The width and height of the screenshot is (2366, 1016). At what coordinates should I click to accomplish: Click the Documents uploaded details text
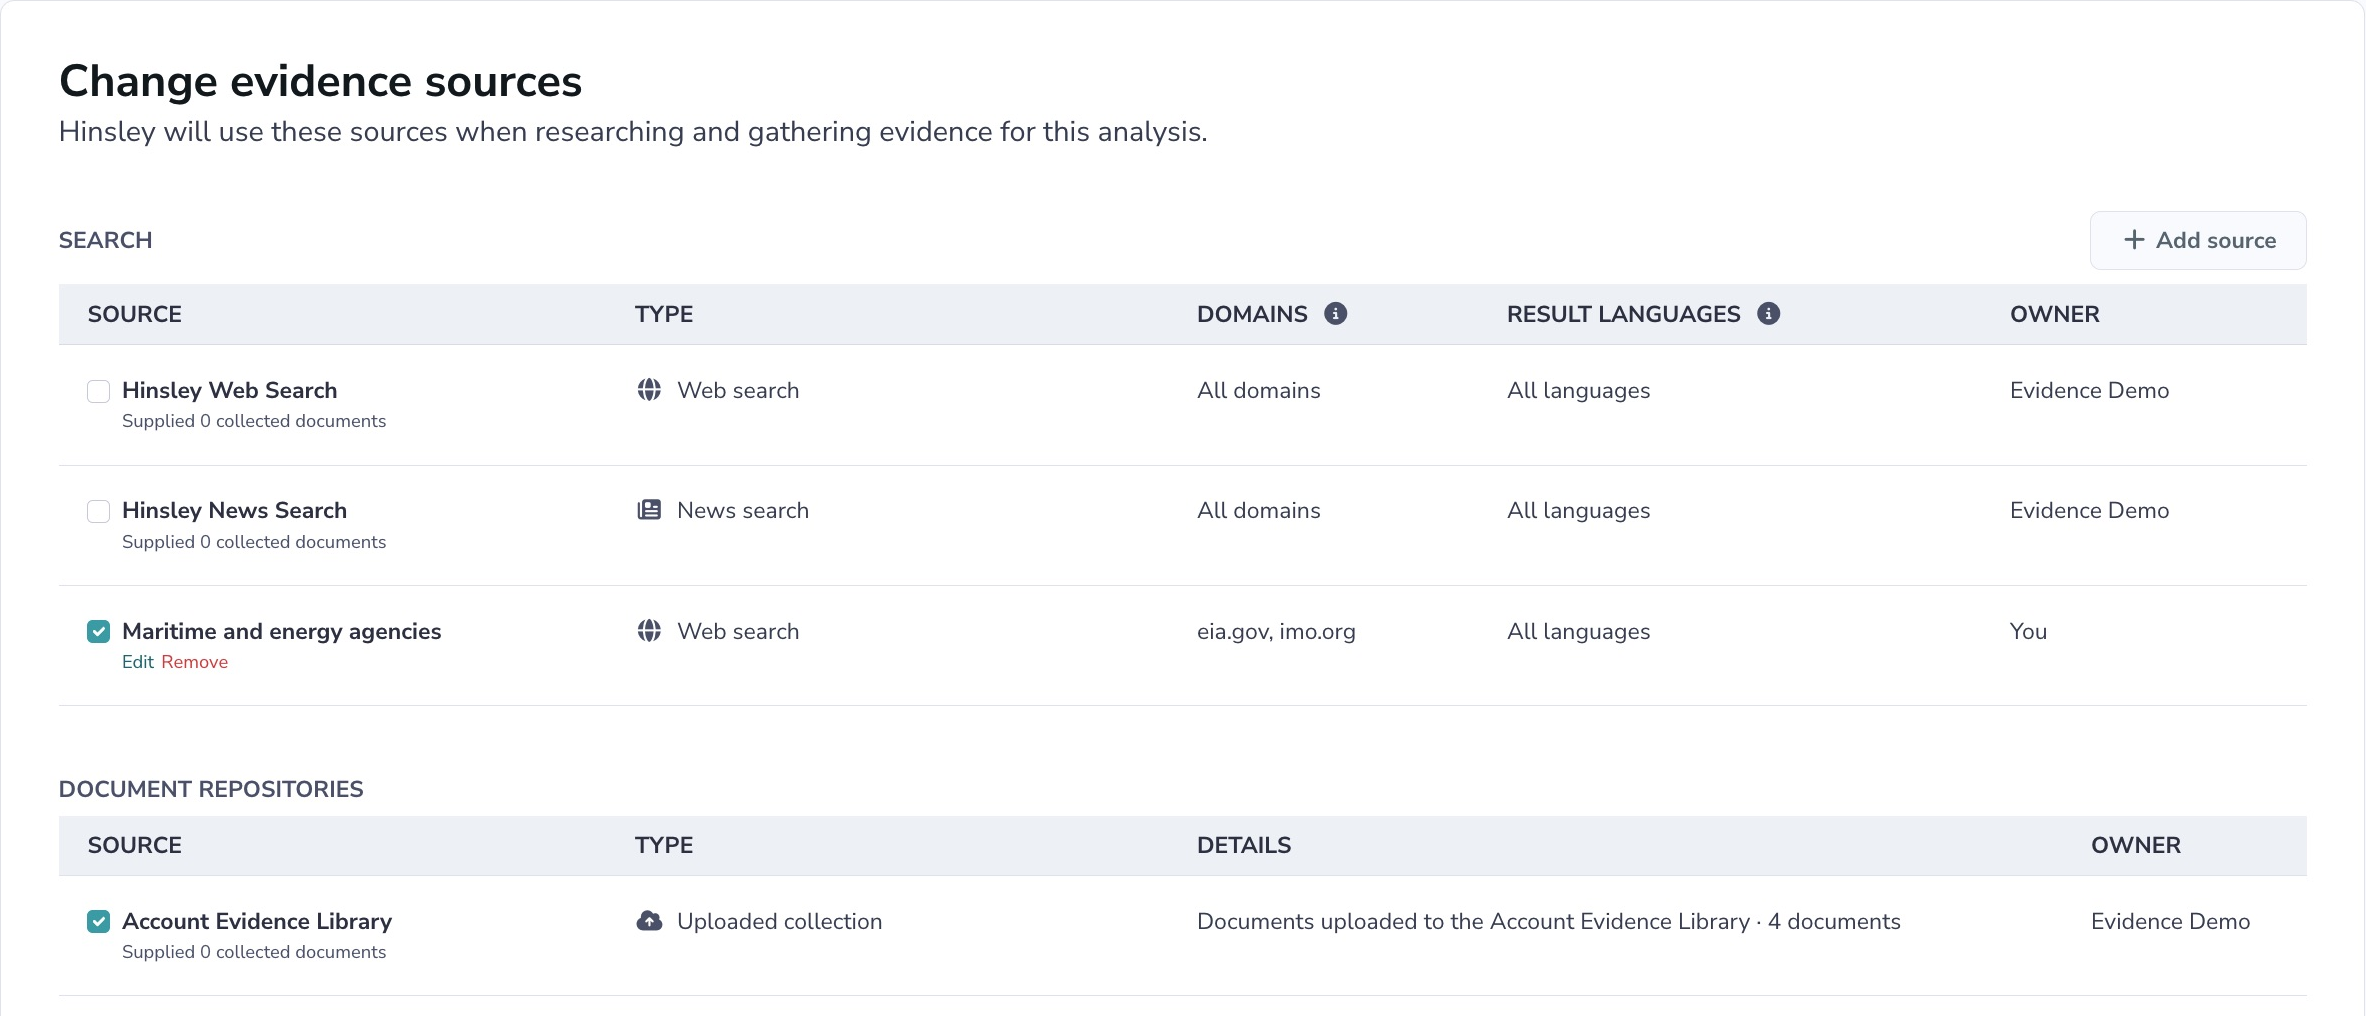[x=1548, y=921]
